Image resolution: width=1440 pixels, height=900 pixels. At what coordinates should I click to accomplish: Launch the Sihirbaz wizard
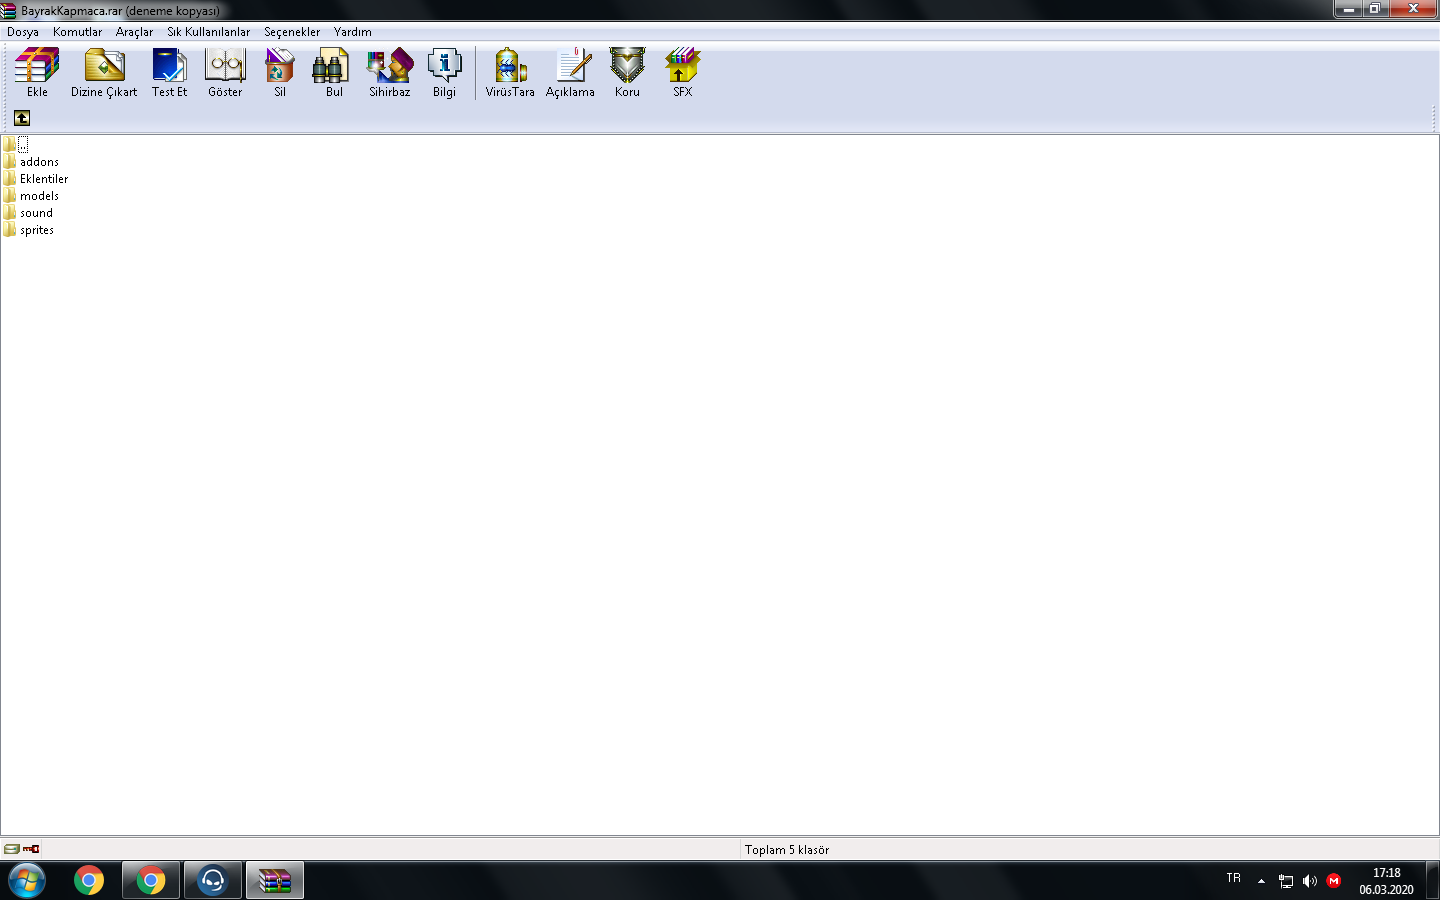click(x=389, y=72)
